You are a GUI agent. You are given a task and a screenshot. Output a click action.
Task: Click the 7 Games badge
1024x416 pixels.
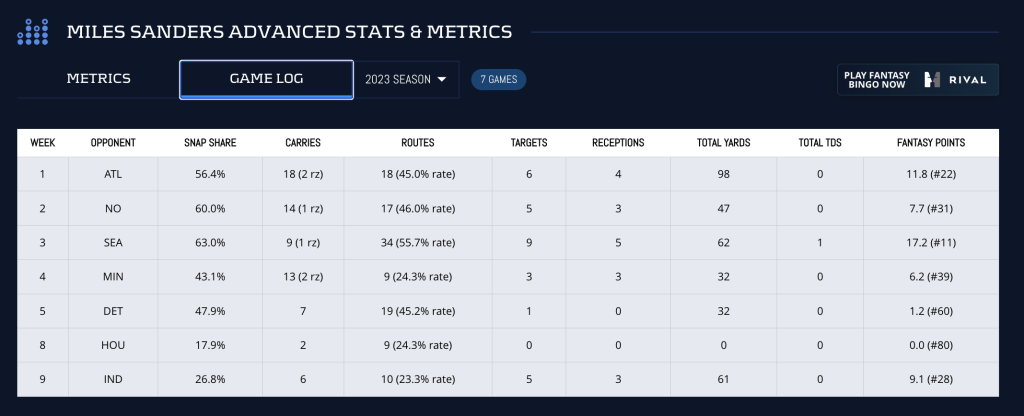pos(498,79)
